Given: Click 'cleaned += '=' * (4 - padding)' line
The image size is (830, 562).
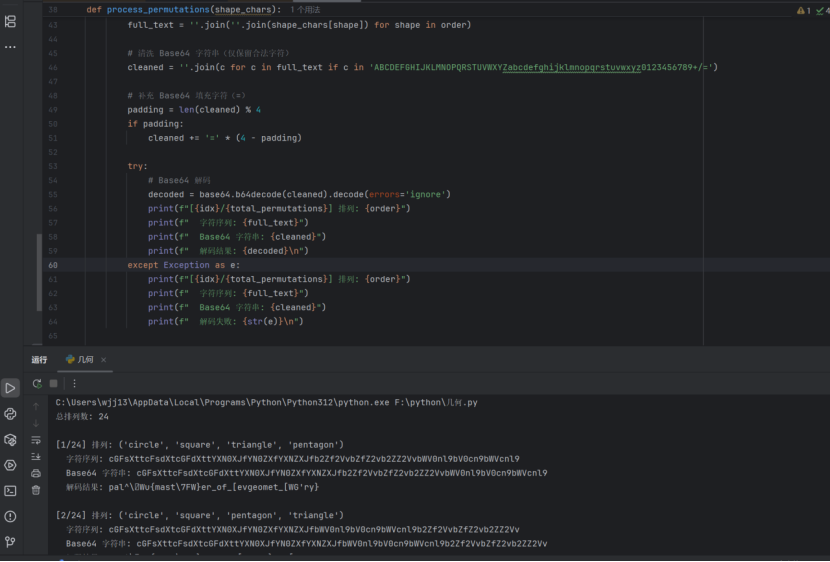Looking at the screenshot, I should (225, 138).
